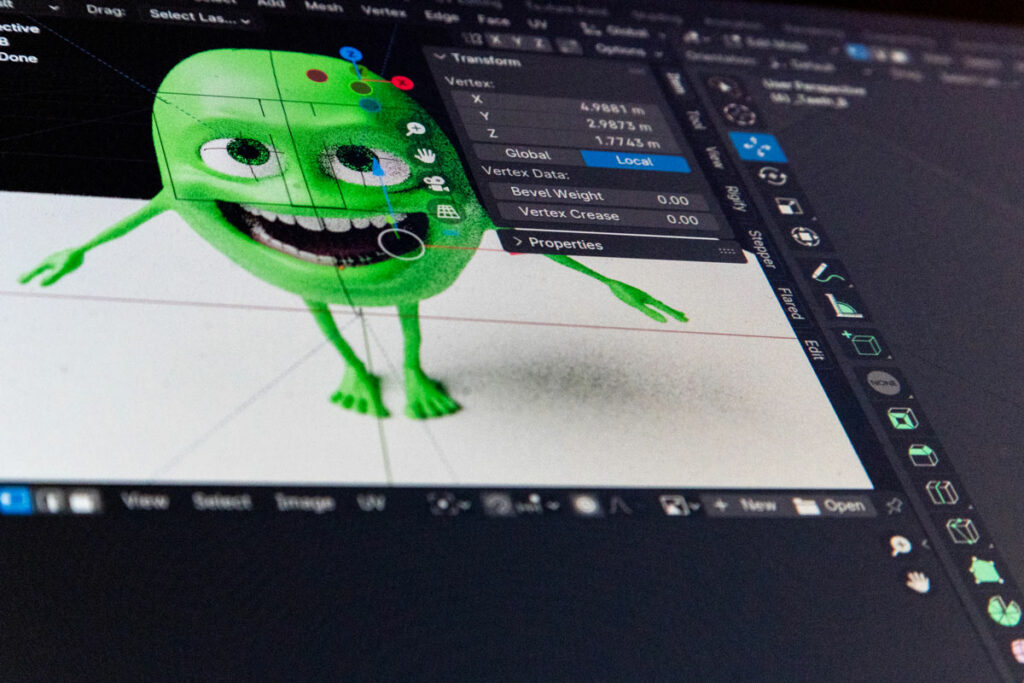The width and height of the screenshot is (1024, 683).
Task: Toggle proportional editing in the UV editor
Action: tap(586, 505)
